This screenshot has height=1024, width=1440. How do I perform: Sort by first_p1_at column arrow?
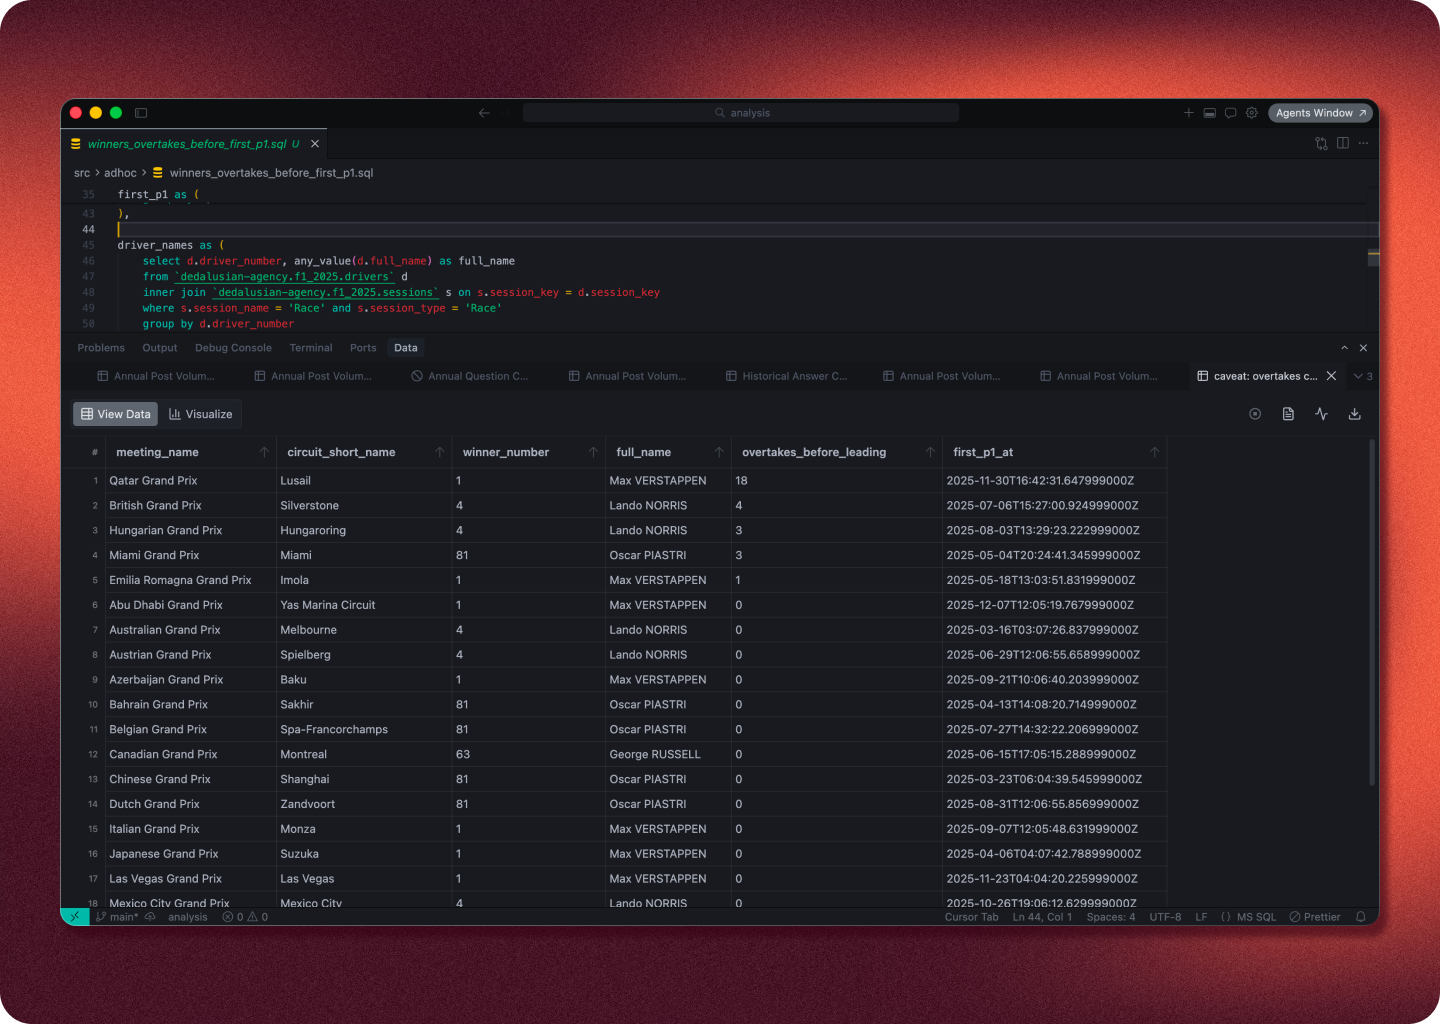click(x=1154, y=452)
